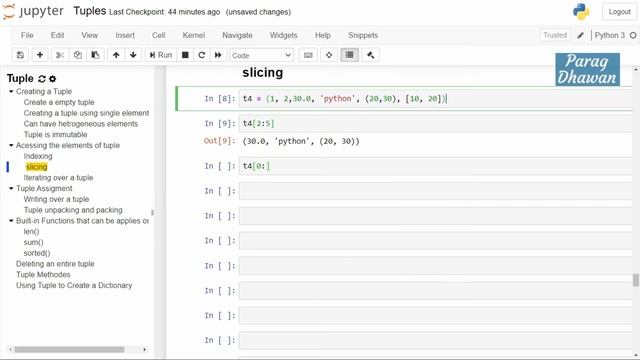The height and width of the screenshot is (360, 640).
Task: Cut selected cells with scissors icon
Action: (x=60, y=55)
